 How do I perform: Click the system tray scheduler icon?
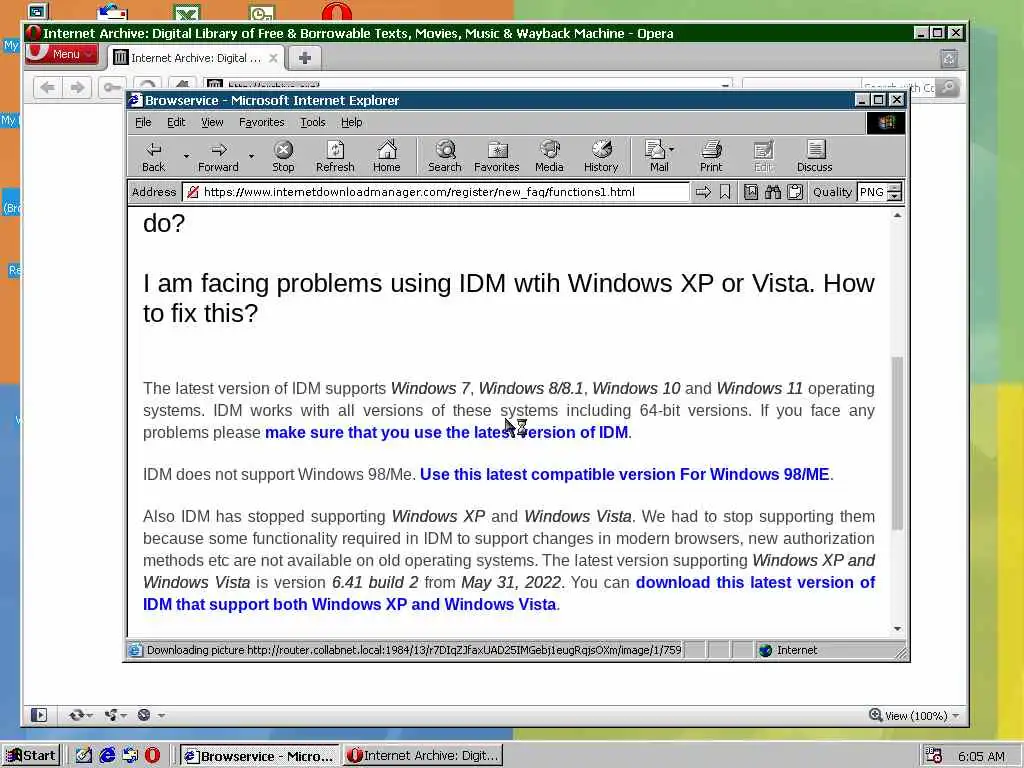tap(933, 756)
